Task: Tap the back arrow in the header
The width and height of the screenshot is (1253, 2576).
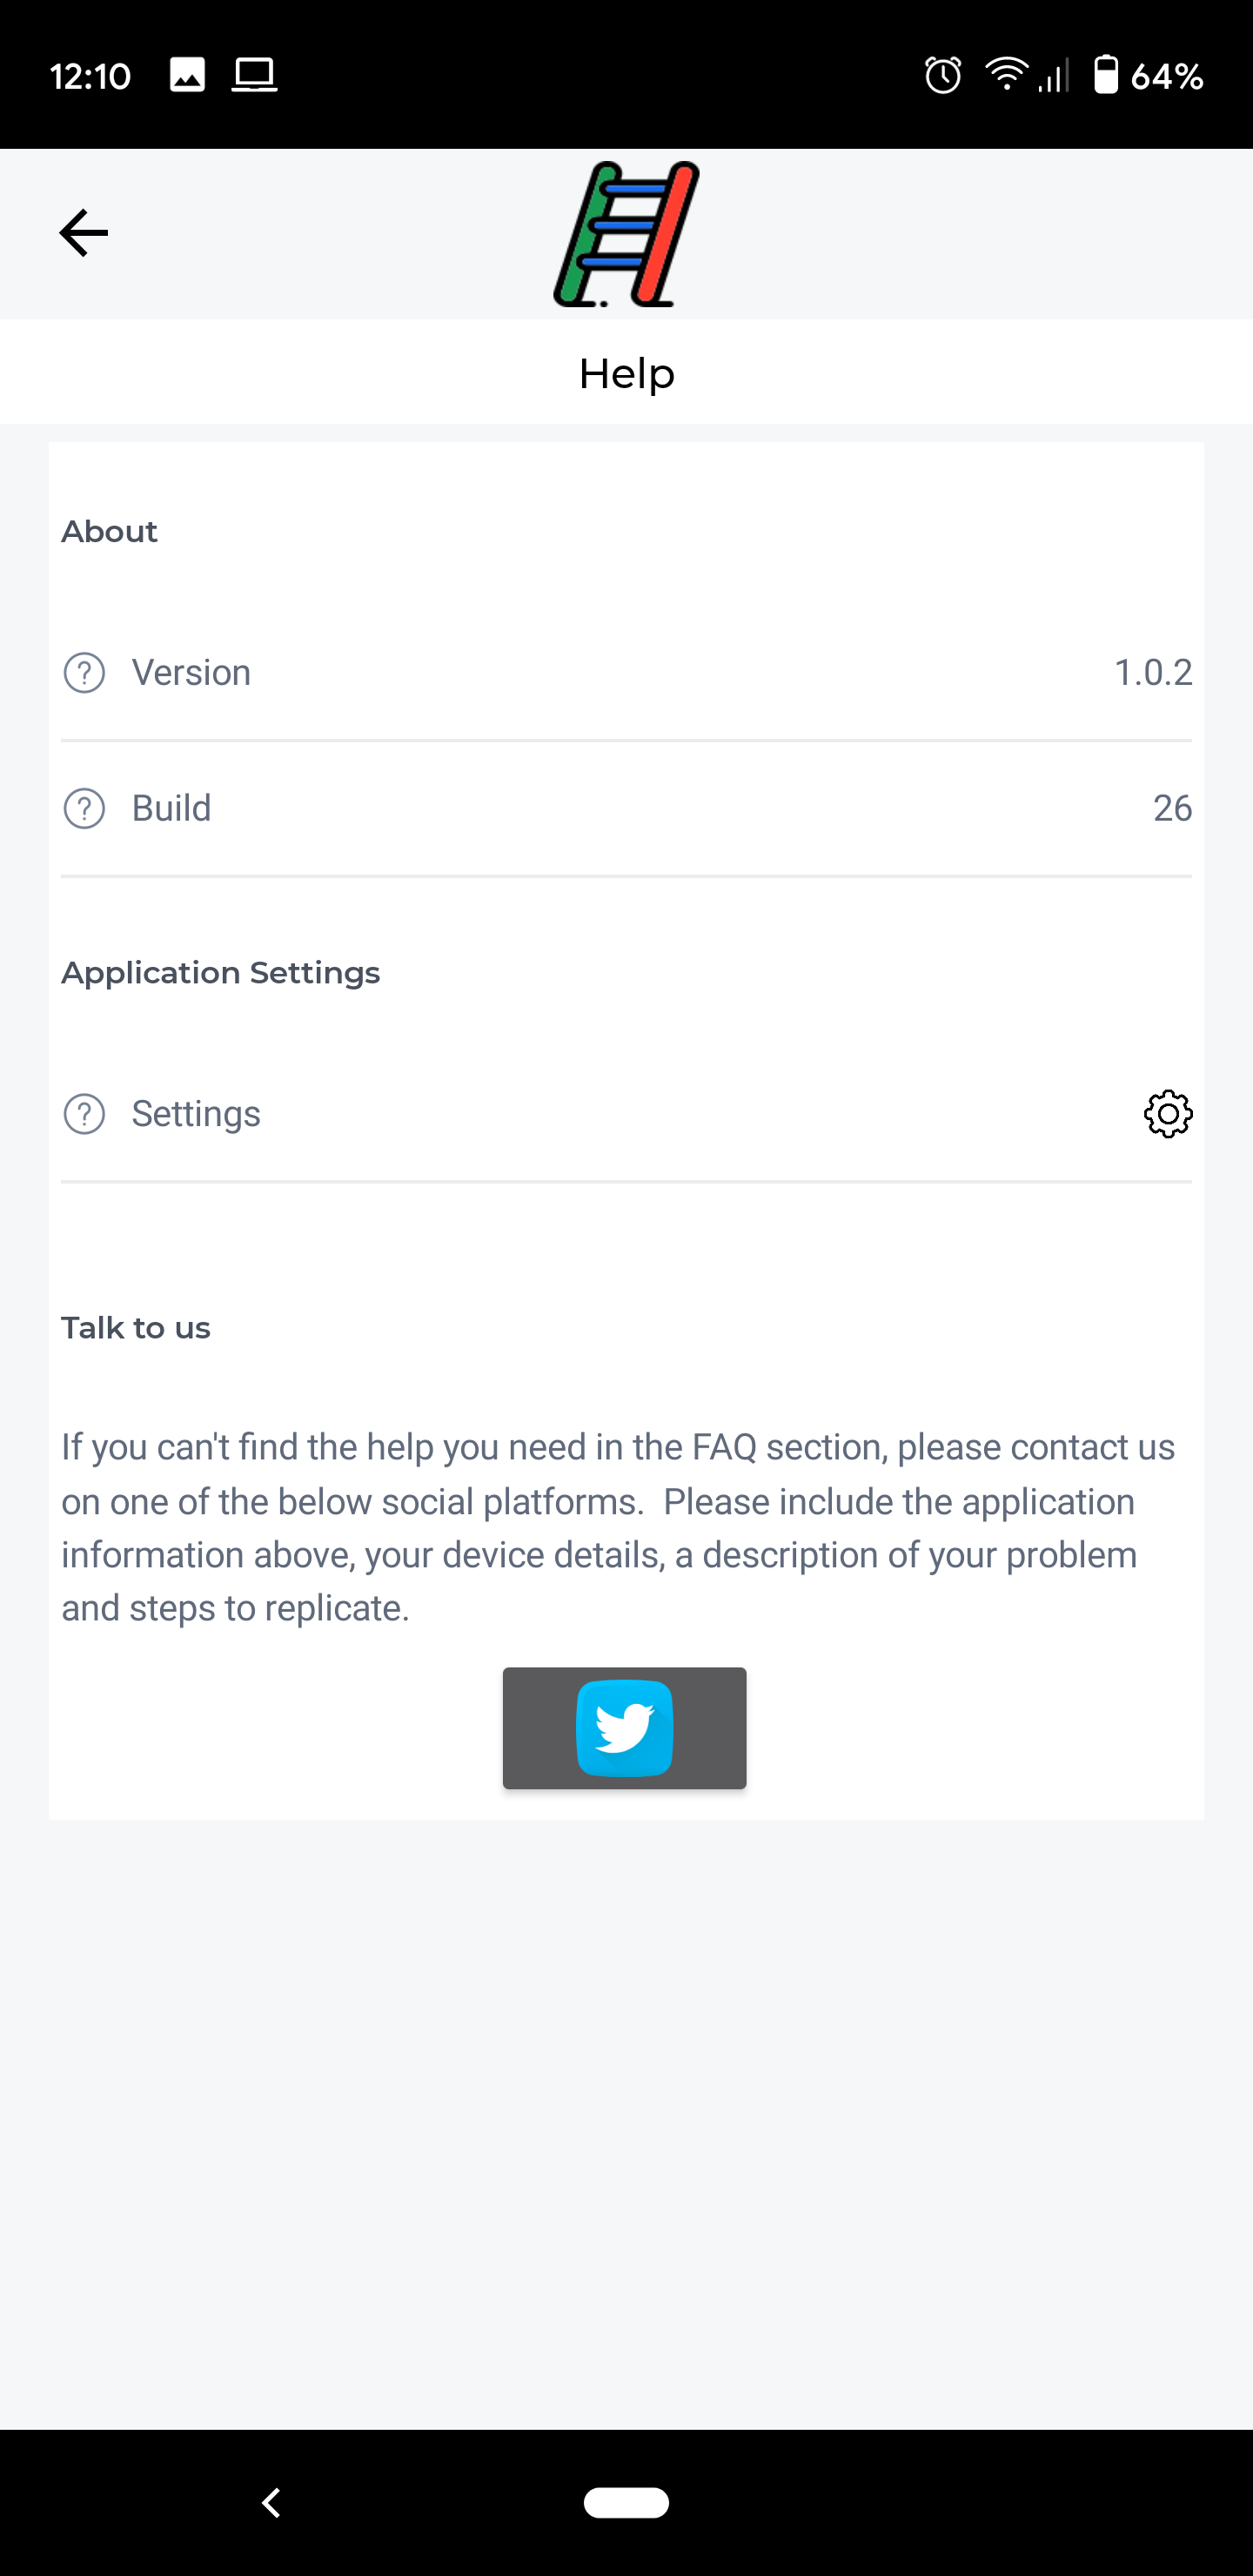Action: 84,234
